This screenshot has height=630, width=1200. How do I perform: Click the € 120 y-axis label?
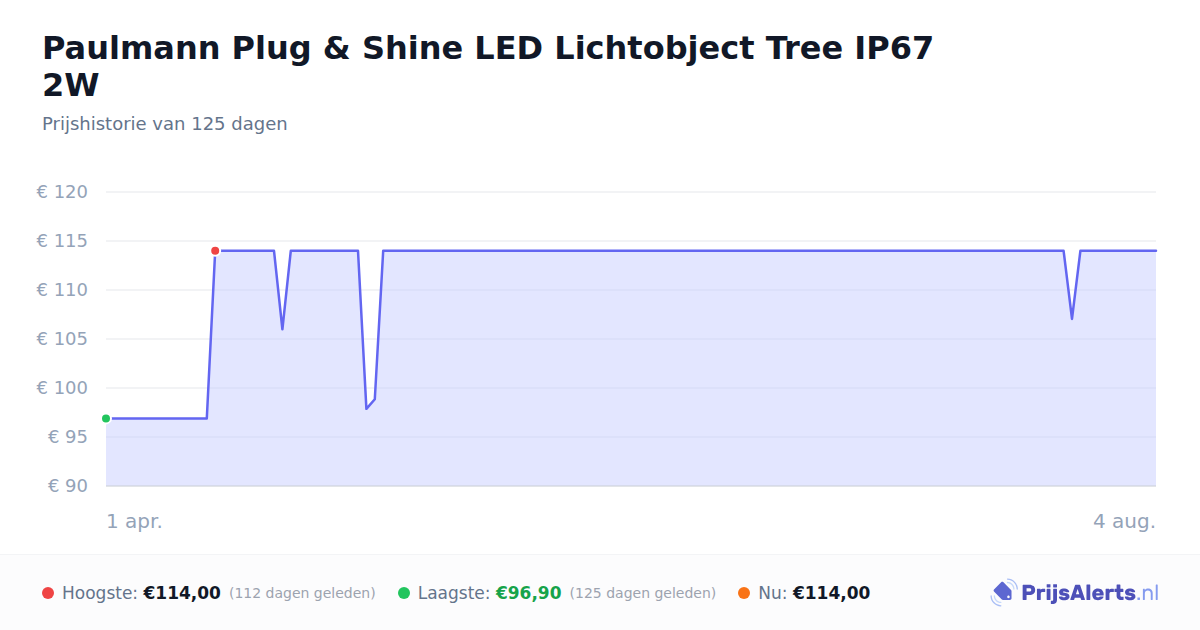coord(62,192)
